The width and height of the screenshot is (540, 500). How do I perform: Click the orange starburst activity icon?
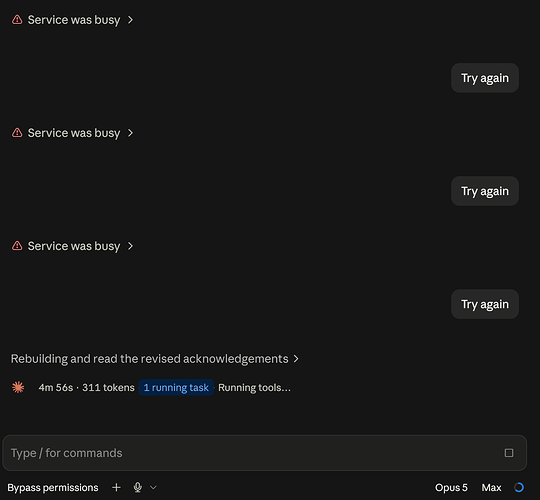pos(18,387)
